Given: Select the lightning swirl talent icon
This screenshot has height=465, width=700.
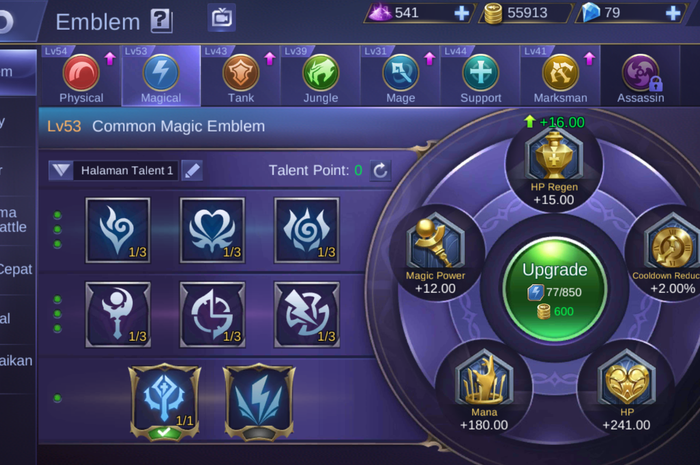Looking at the screenshot, I should (x=307, y=314).
